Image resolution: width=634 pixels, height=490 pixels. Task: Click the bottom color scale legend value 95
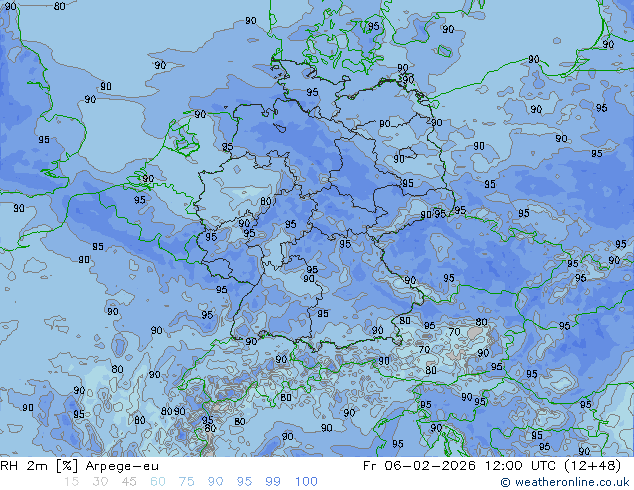(x=244, y=482)
